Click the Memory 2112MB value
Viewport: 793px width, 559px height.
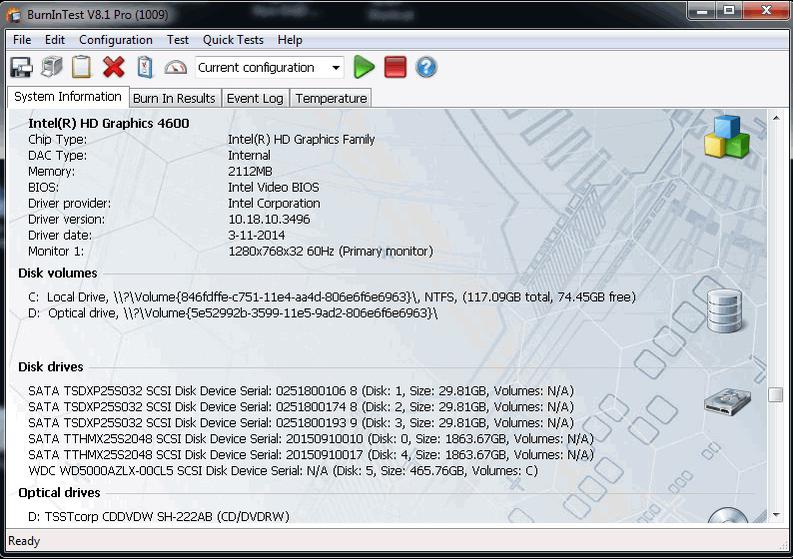click(x=250, y=171)
